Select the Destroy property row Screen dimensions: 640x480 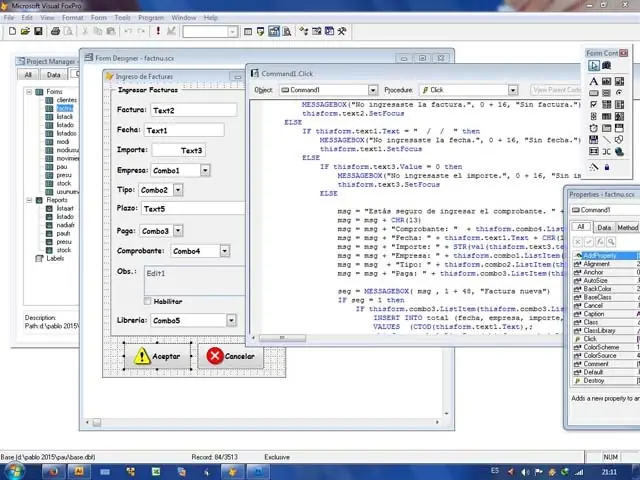[x=606, y=380]
